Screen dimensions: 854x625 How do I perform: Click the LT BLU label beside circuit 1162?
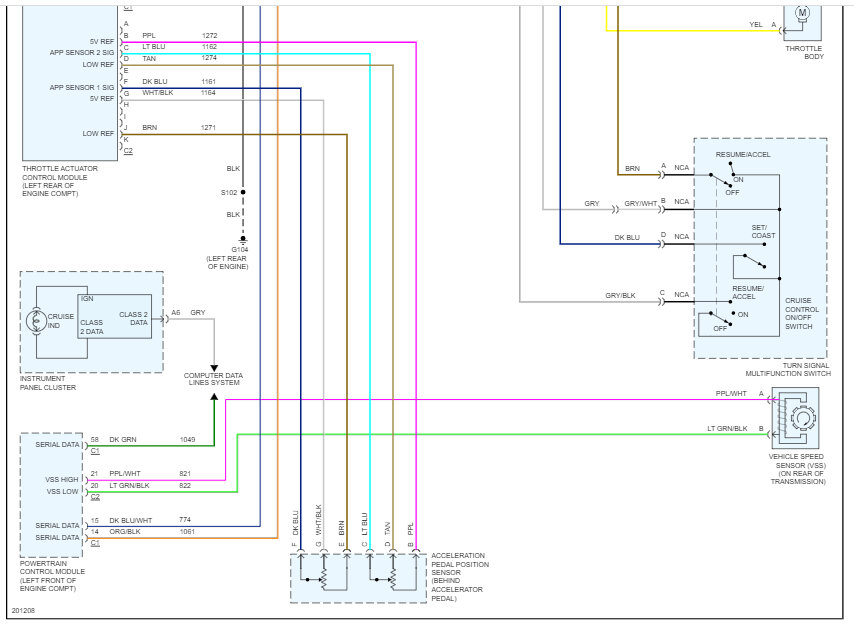(154, 47)
